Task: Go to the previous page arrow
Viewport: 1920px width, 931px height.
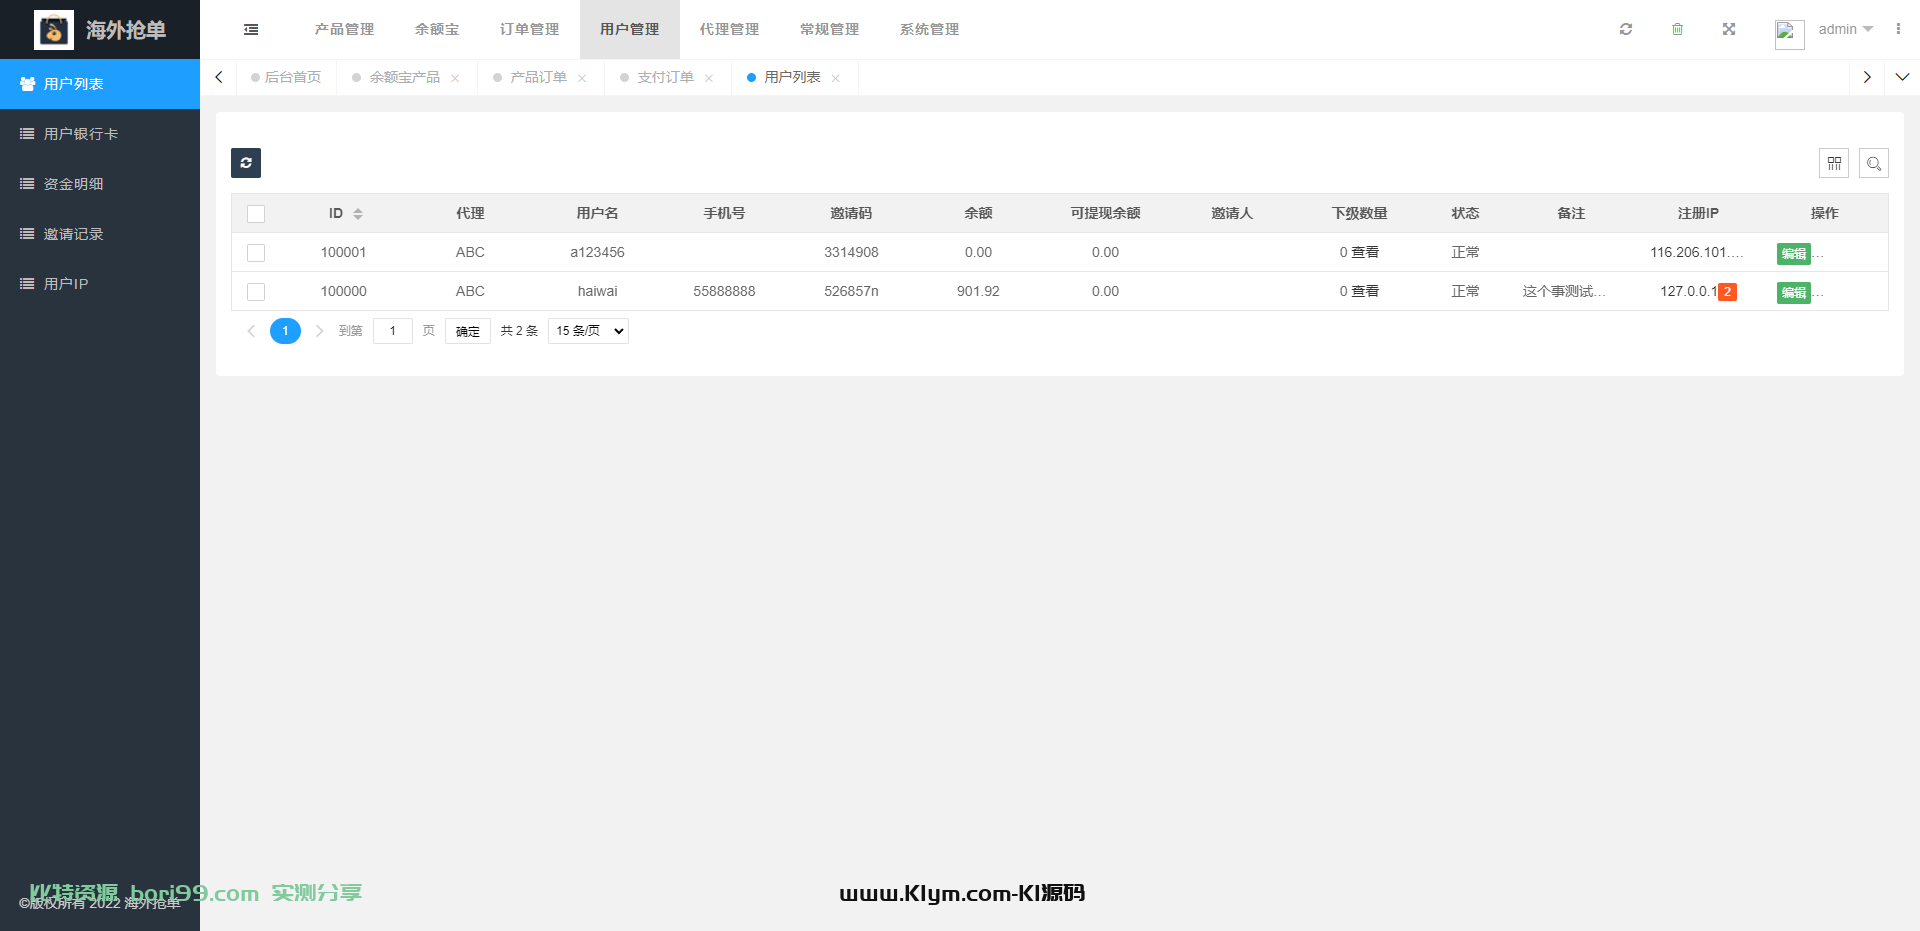Action: [x=251, y=331]
